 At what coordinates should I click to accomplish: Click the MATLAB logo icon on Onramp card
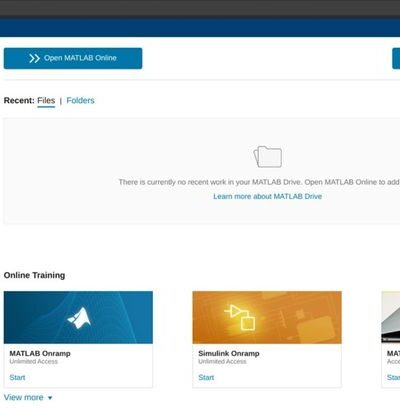(x=79, y=318)
